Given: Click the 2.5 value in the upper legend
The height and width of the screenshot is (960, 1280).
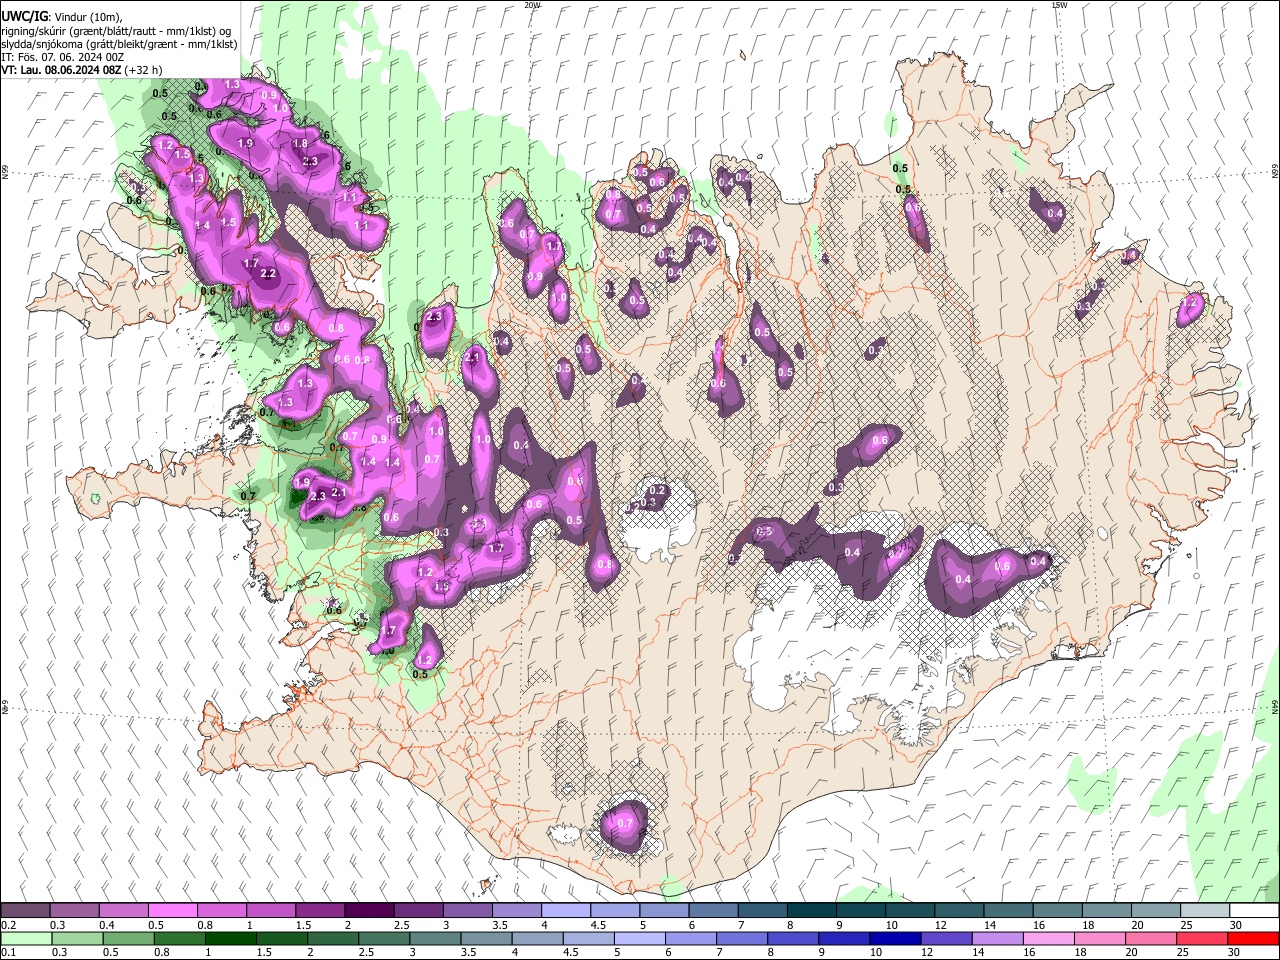Looking at the screenshot, I should point(402,925).
